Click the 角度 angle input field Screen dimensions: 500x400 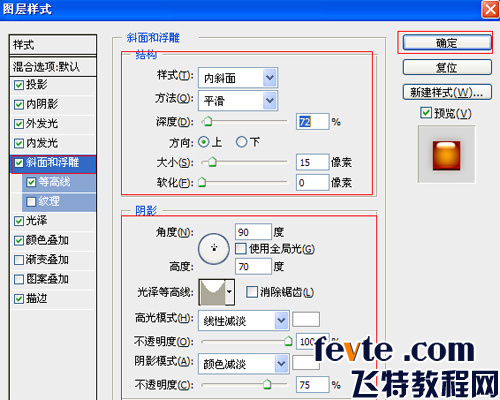(x=253, y=232)
